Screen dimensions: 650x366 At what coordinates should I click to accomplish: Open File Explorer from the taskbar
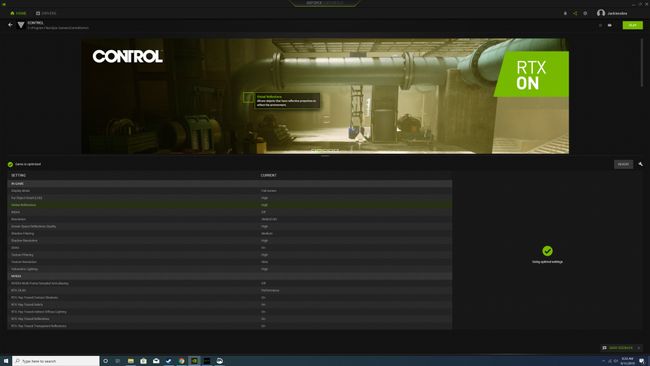[131, 361]
